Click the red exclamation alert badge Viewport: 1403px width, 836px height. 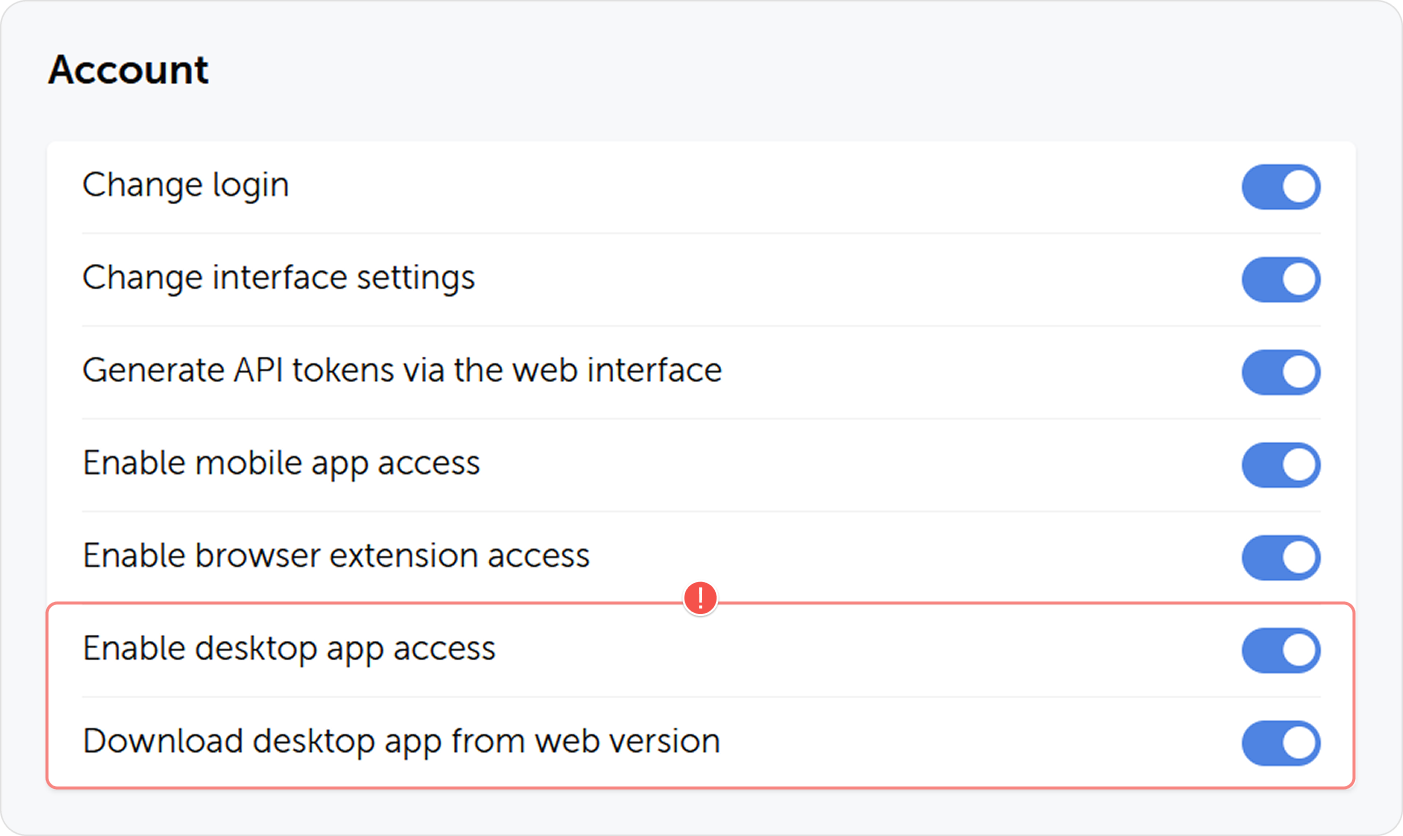point(701,597)
